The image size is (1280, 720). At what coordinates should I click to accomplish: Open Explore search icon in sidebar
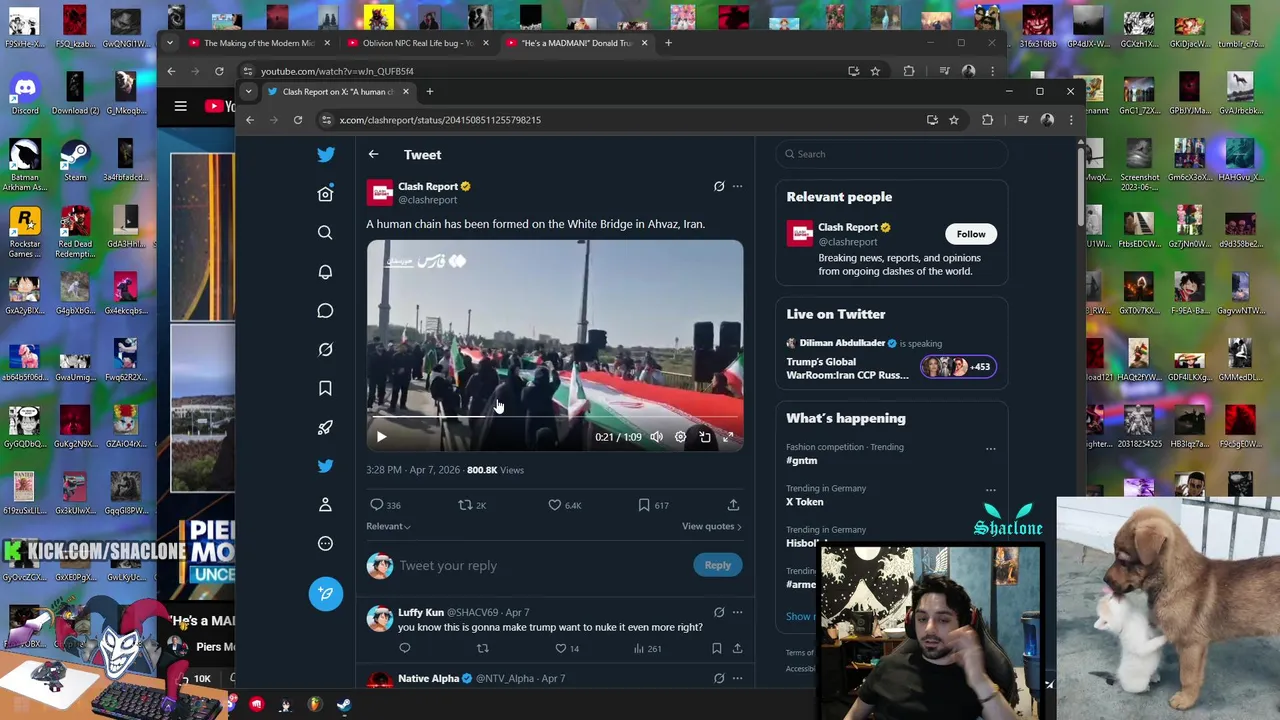click(325, 233)
